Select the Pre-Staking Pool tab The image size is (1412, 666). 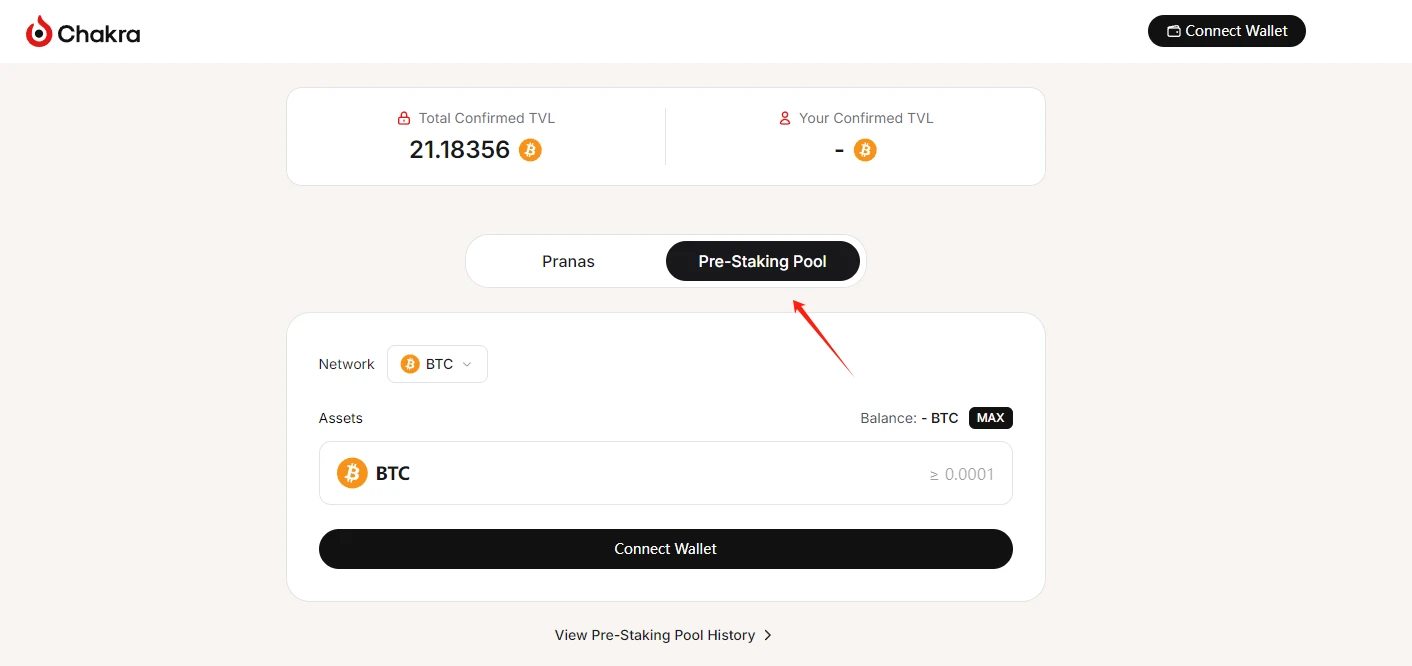762,262
